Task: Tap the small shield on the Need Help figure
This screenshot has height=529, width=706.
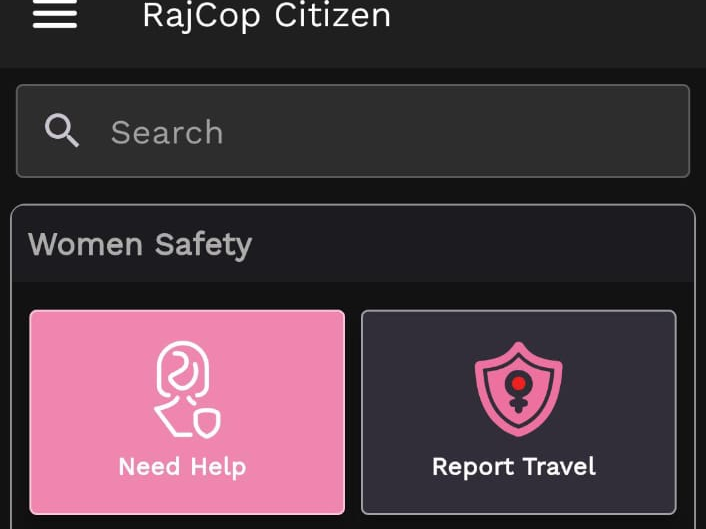Action: click(207, 423)
